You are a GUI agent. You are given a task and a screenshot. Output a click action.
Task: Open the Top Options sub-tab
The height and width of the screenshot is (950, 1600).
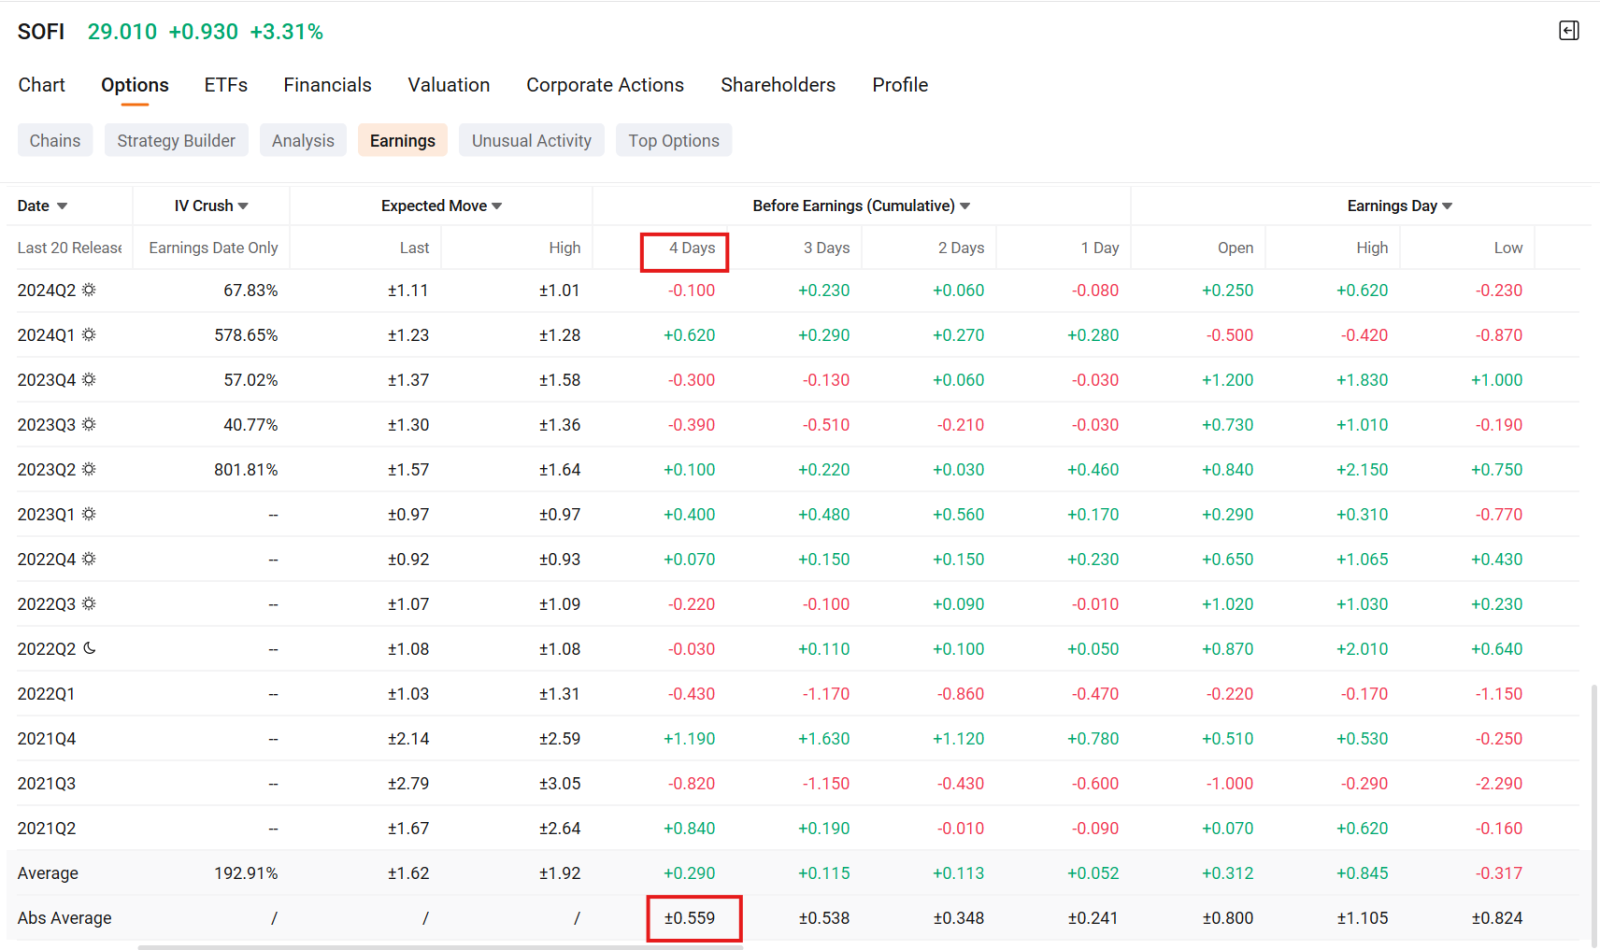tap(674, 140)
